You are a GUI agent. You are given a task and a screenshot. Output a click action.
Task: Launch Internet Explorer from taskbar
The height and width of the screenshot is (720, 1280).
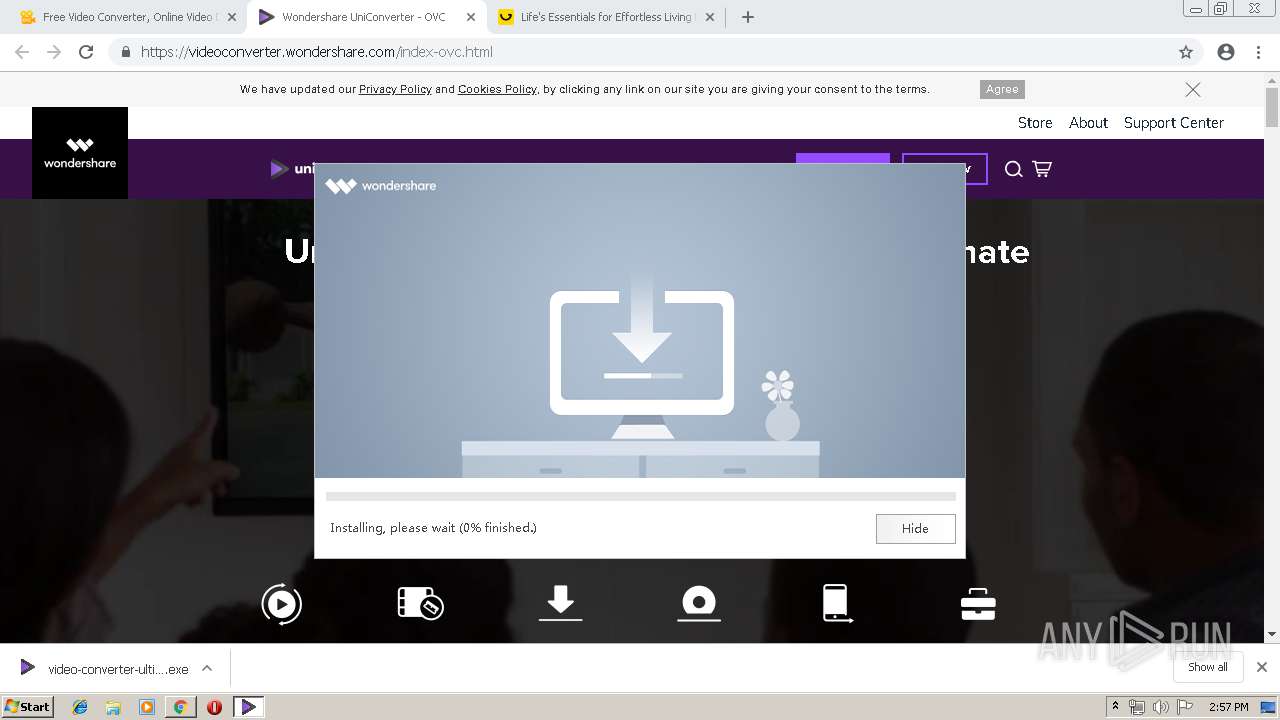coord(80,707)
